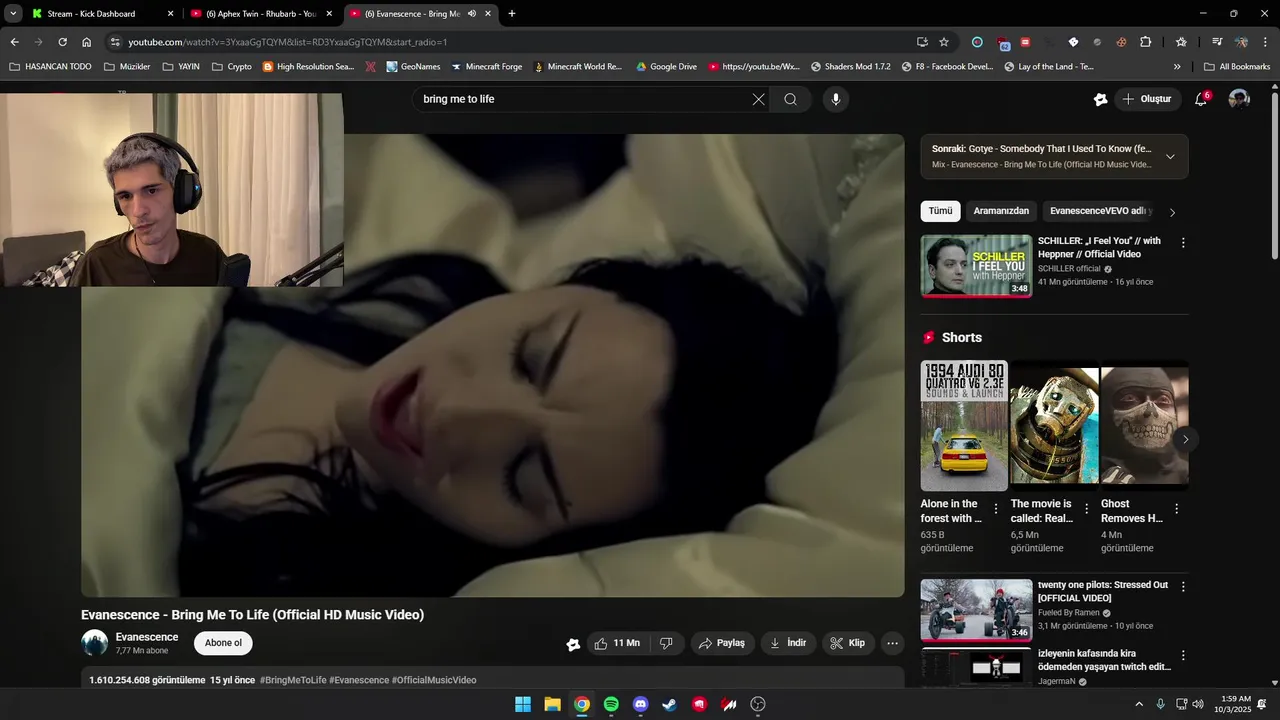1280x720 pixels.
Task: Open options for the 'Alone in the forest' short
Action: tap(995, 509)
